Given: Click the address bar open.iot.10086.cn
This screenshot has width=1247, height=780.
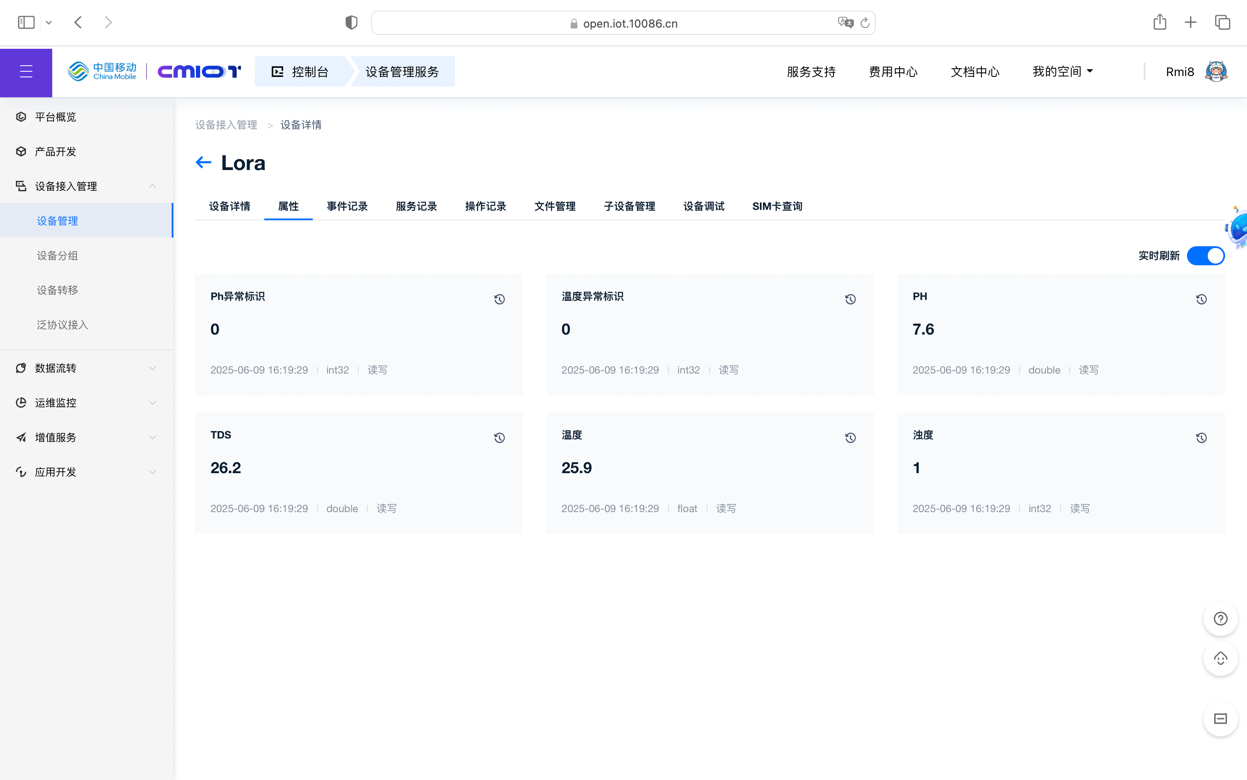Looking at the screenshot, I should [623, 23].
